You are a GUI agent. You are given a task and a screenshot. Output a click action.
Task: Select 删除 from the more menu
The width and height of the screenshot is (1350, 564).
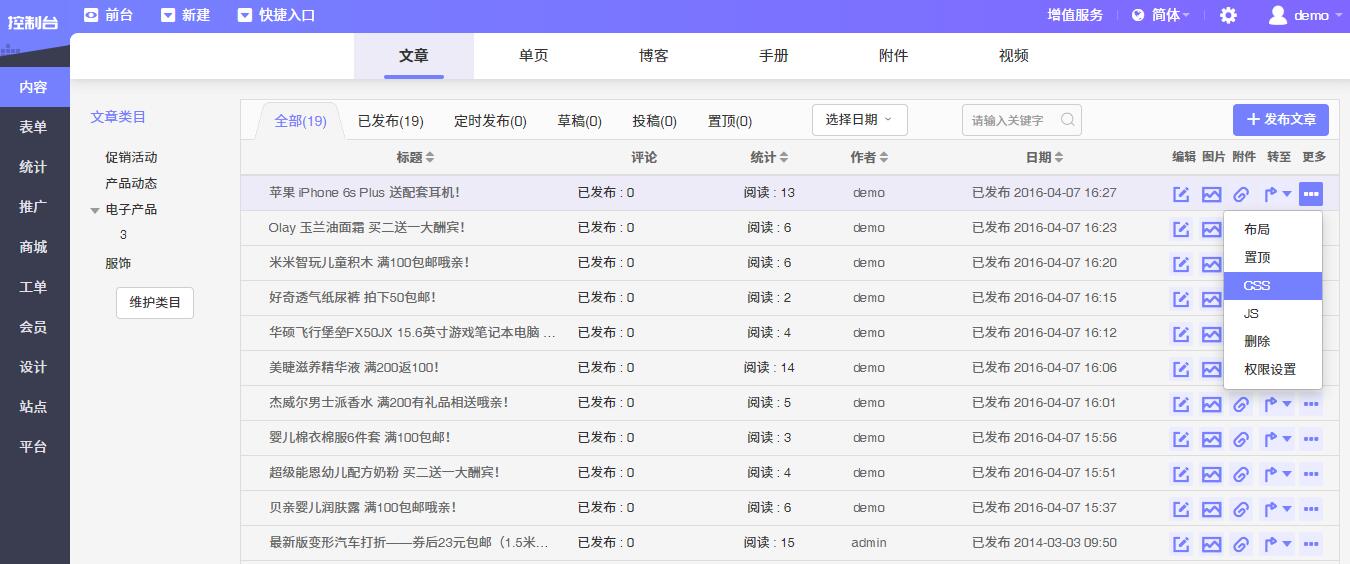[1272, 342]
